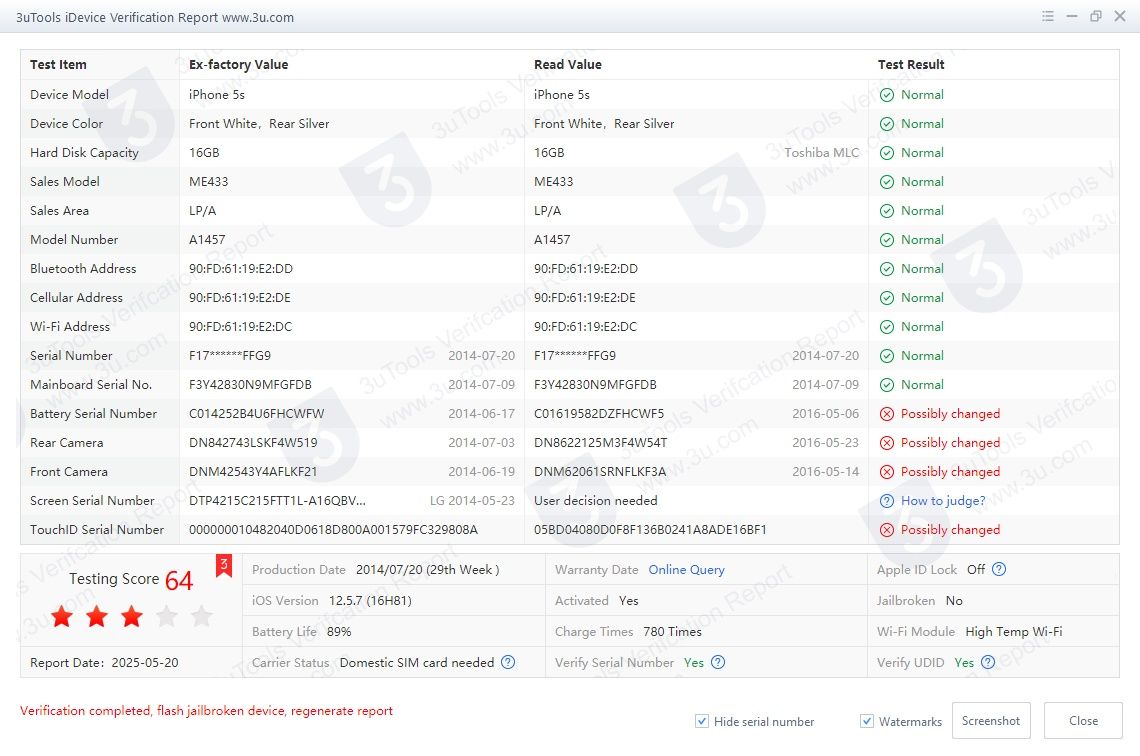Click the green check icon in Sales Model row

click(887, 182)
